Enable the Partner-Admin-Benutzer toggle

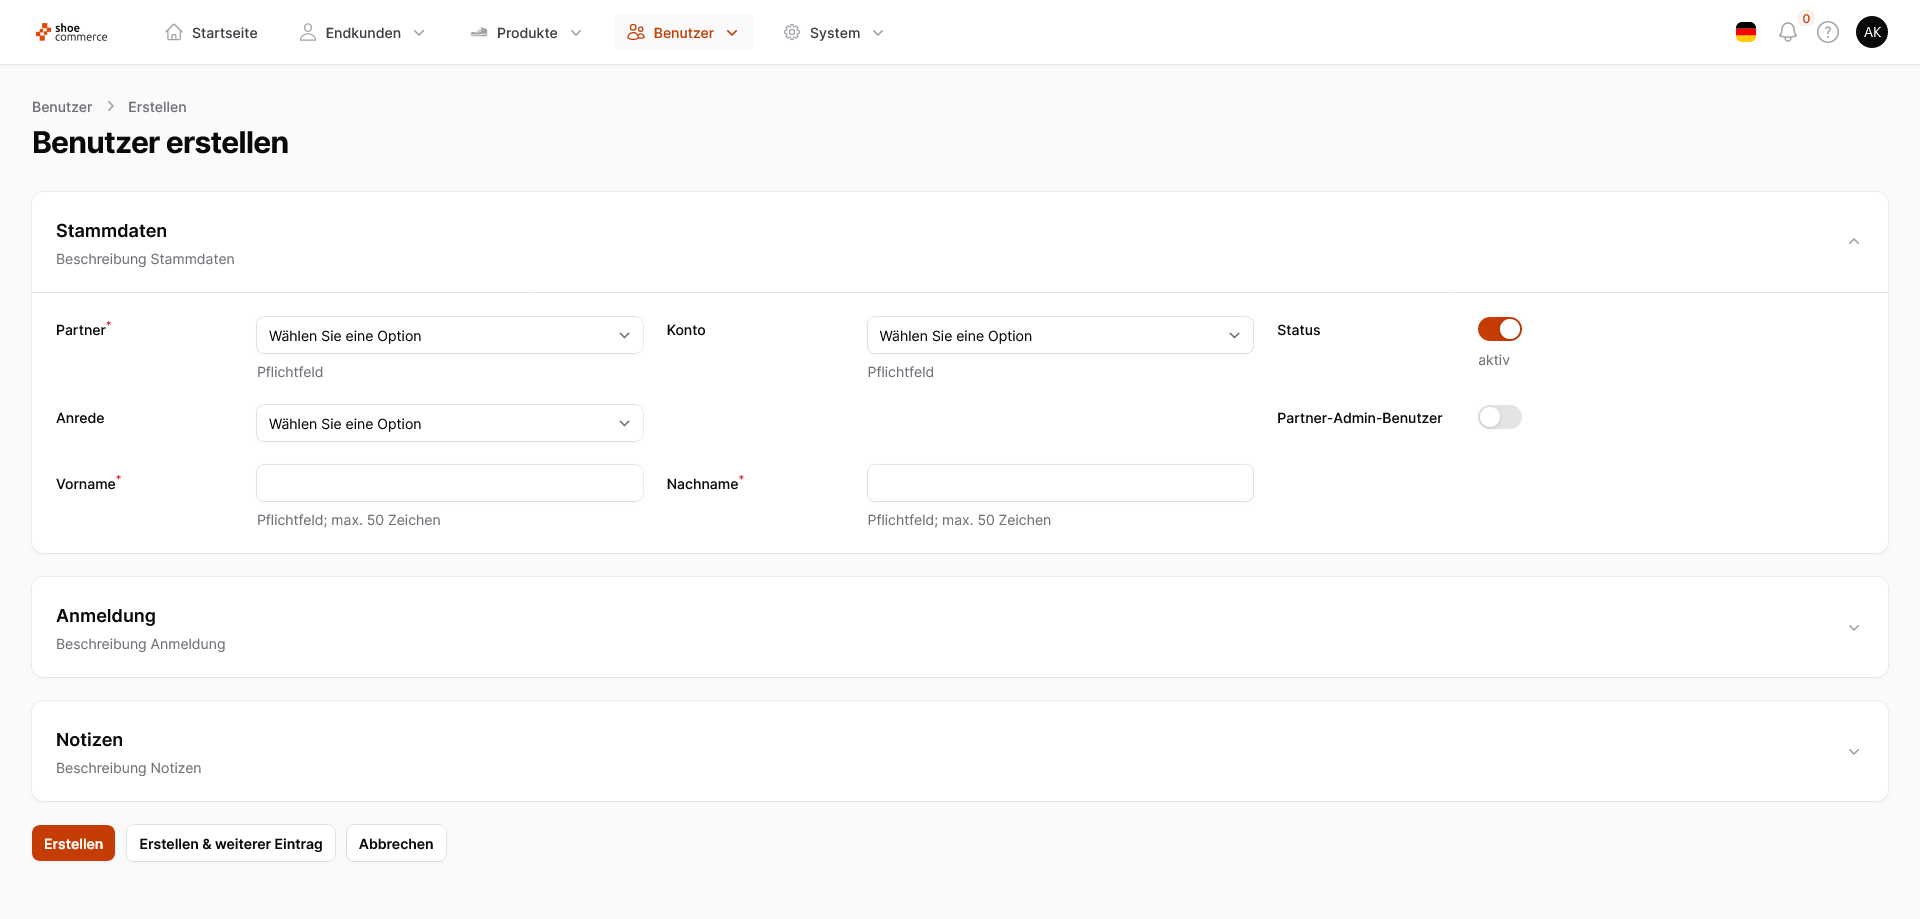[1499, 417]
